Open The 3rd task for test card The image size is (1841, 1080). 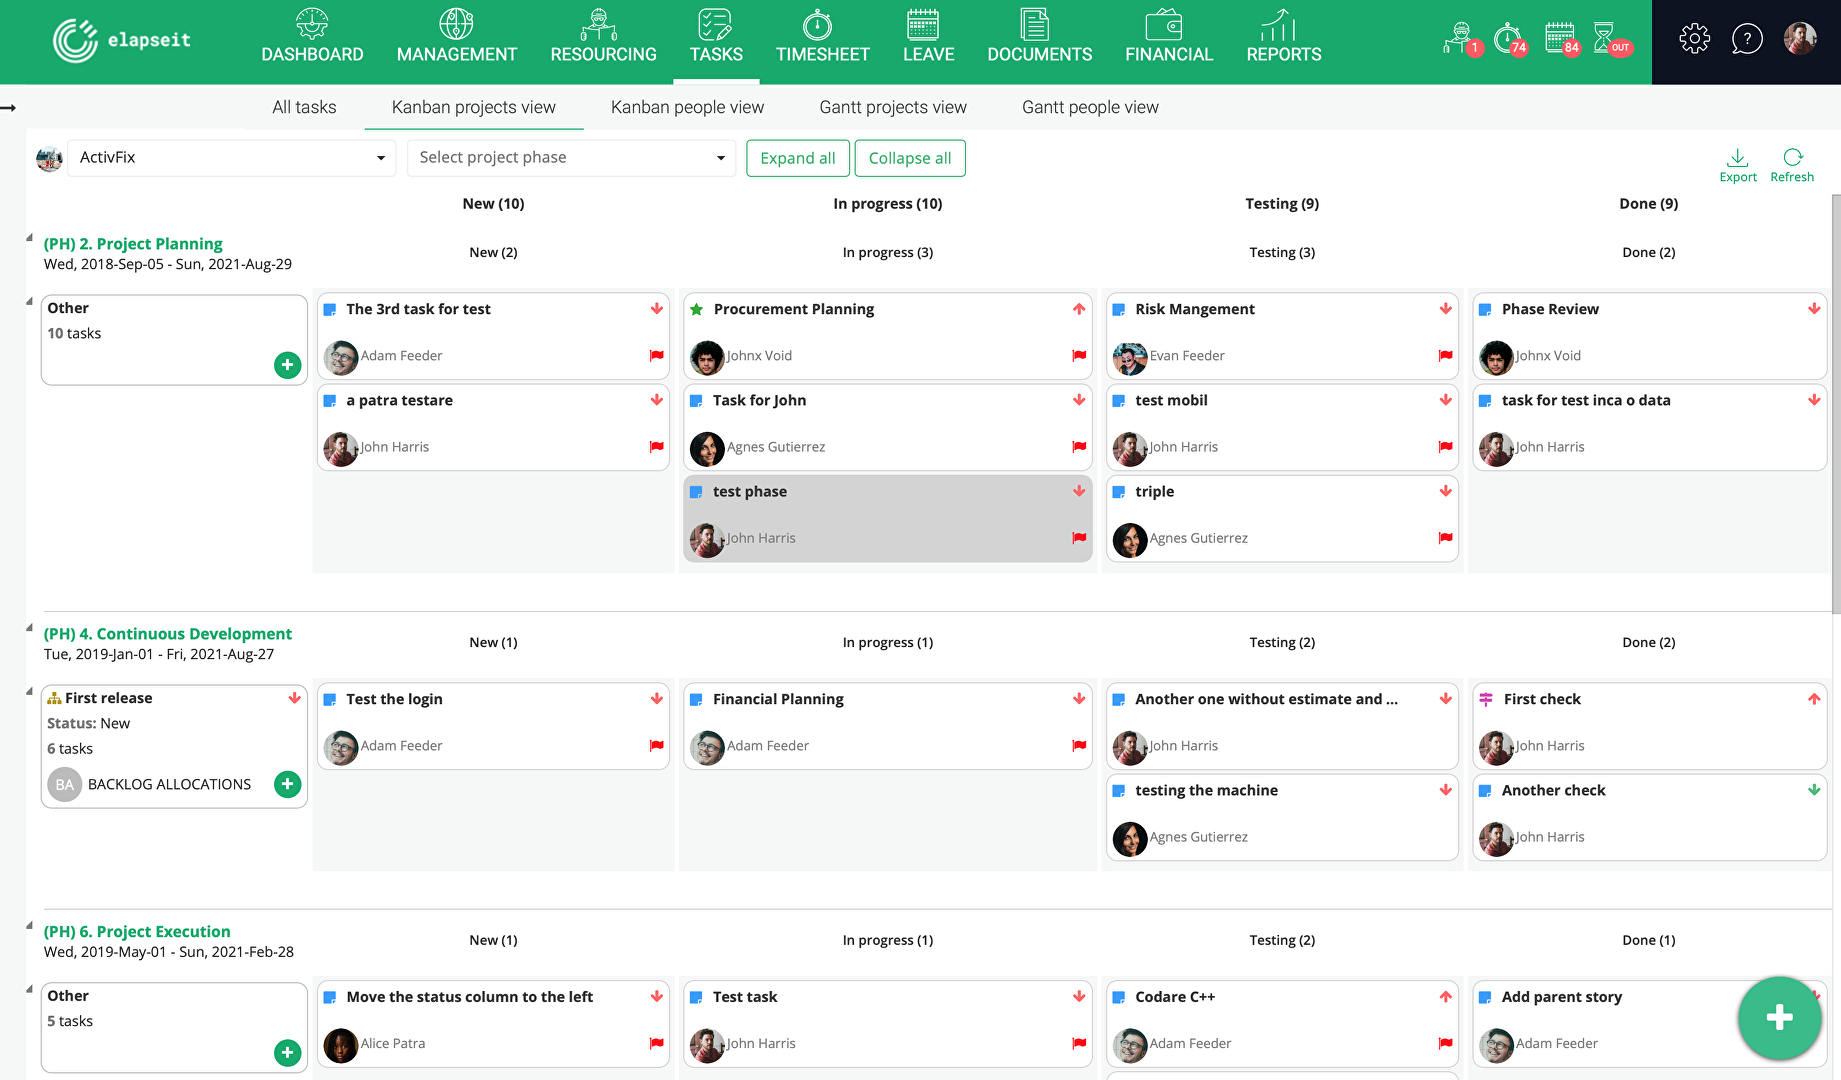[x=493, y=336]
